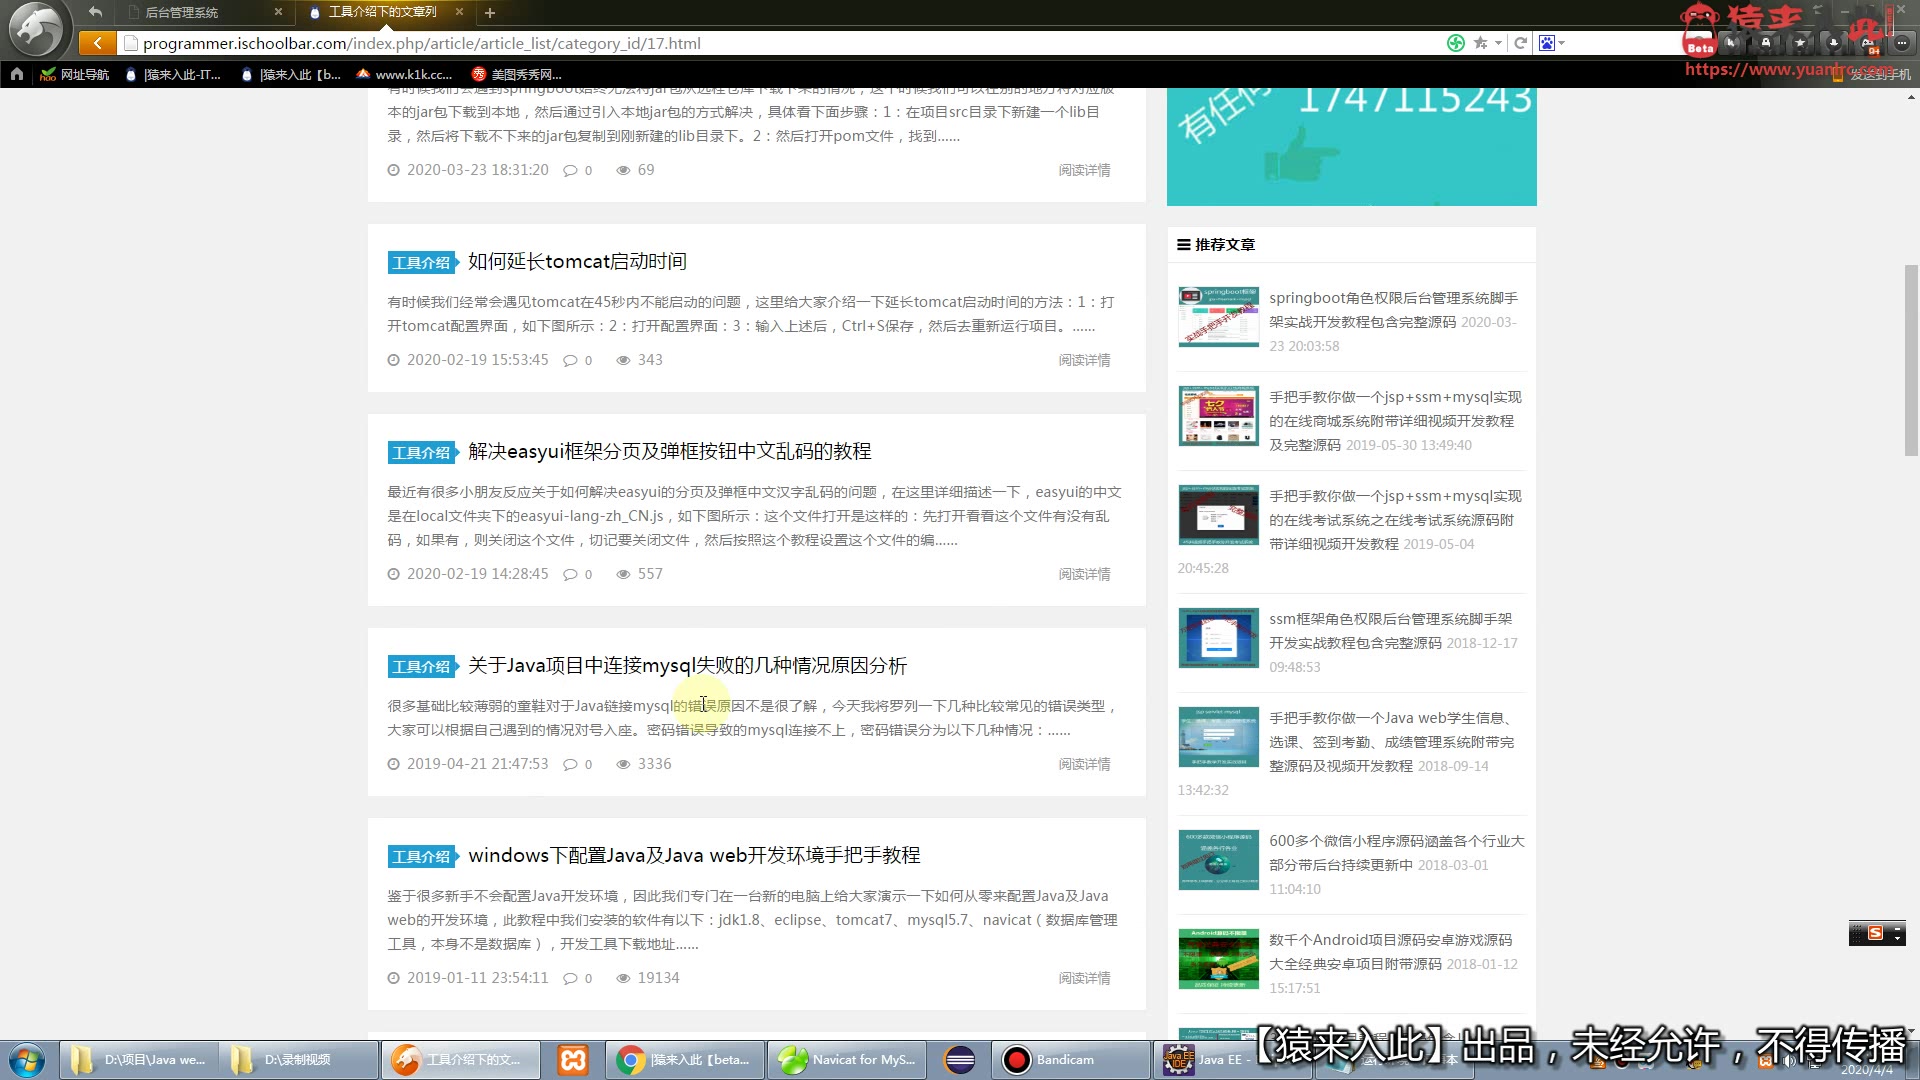Open the more options ellipsis button
Image resolution: width=1920 pixels, height=1080 pixels.
click(x=1901, y=43)
